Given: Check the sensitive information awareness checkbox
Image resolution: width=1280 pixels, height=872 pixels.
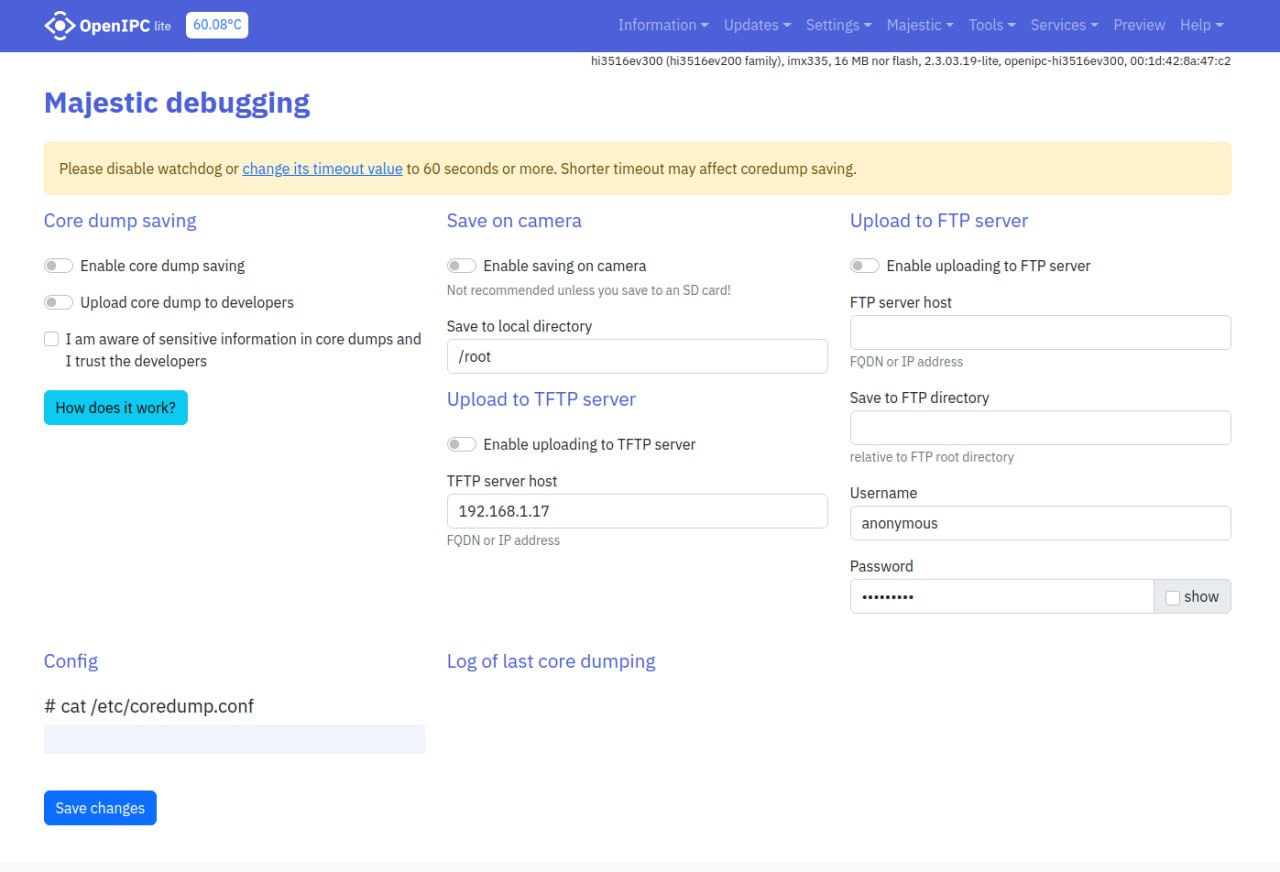Looking at the screenshot, I should tap(51, 339).
